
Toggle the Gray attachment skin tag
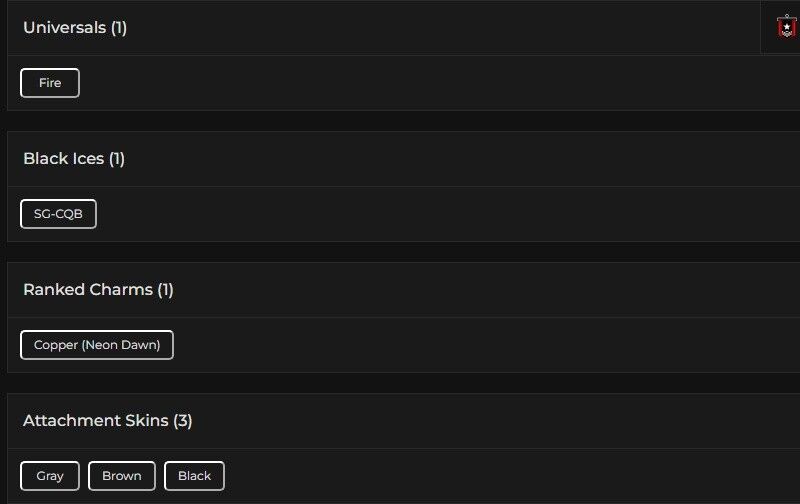50,476
